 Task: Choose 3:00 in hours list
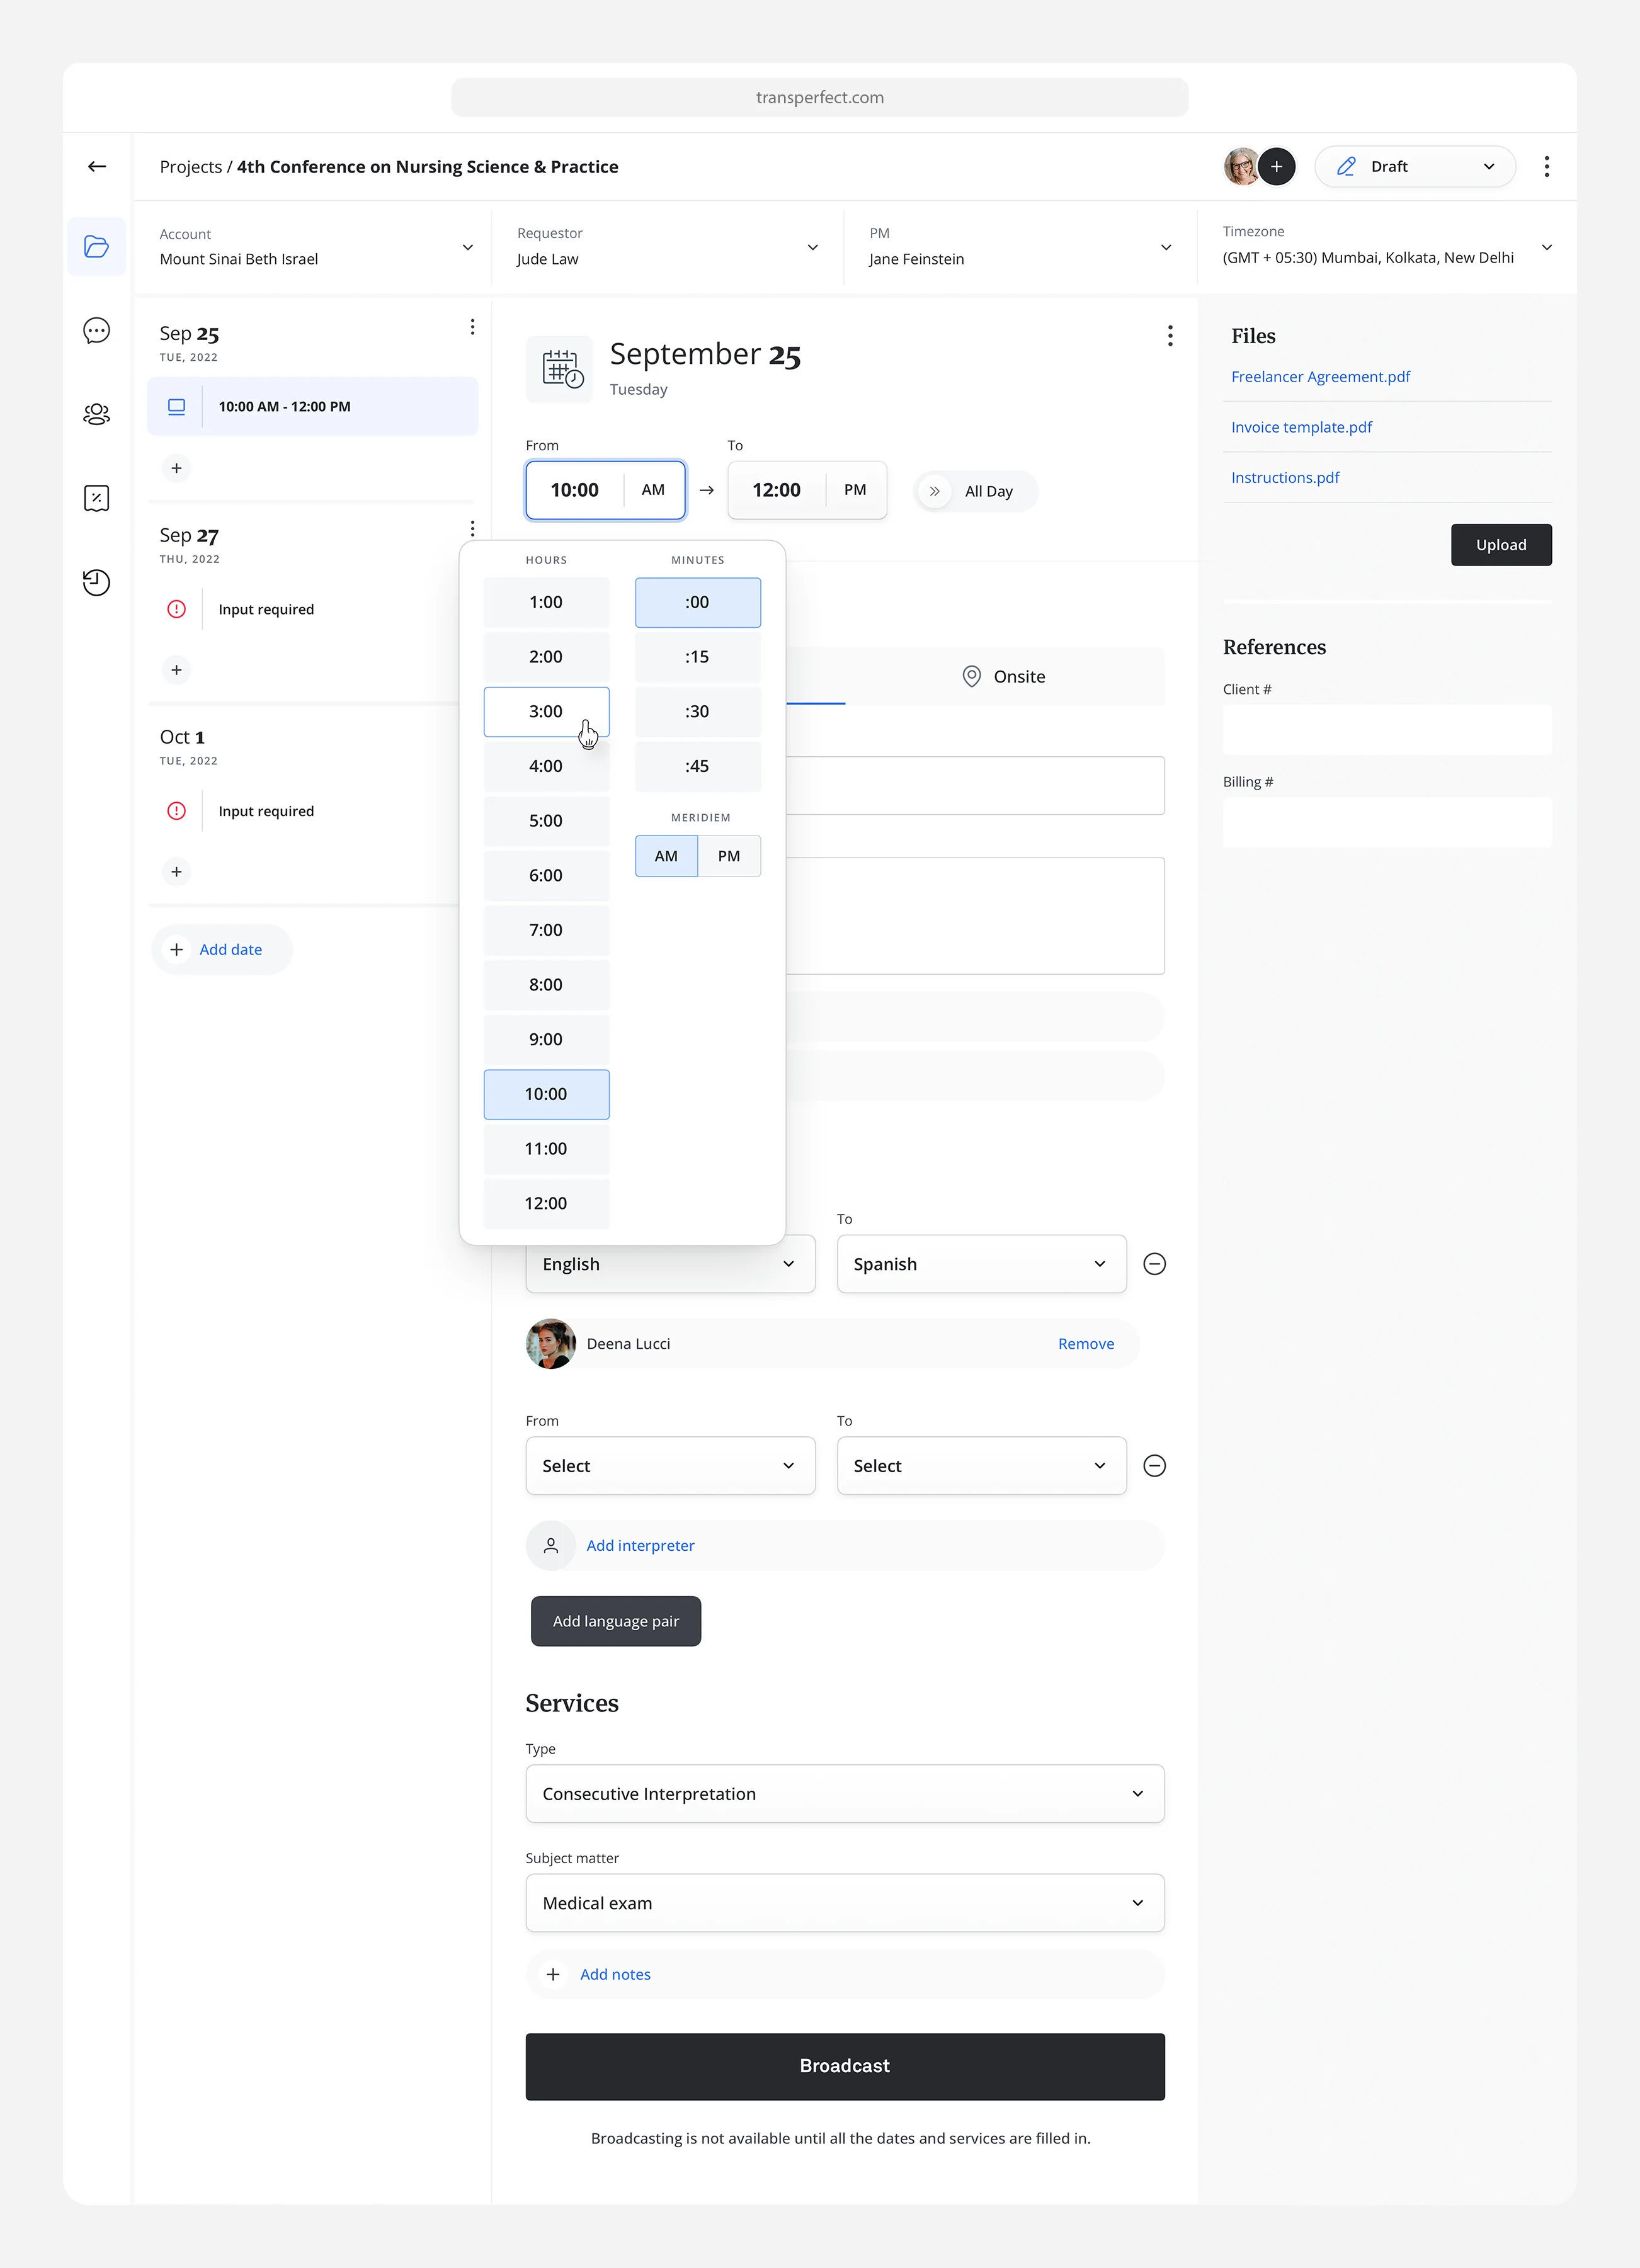(x=546, y=712)
